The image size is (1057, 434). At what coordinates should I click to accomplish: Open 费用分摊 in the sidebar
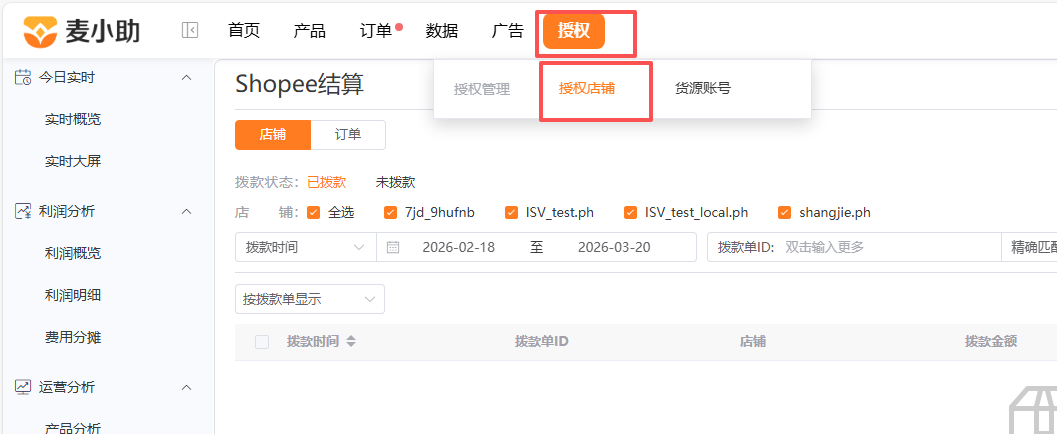coord(73,337)
